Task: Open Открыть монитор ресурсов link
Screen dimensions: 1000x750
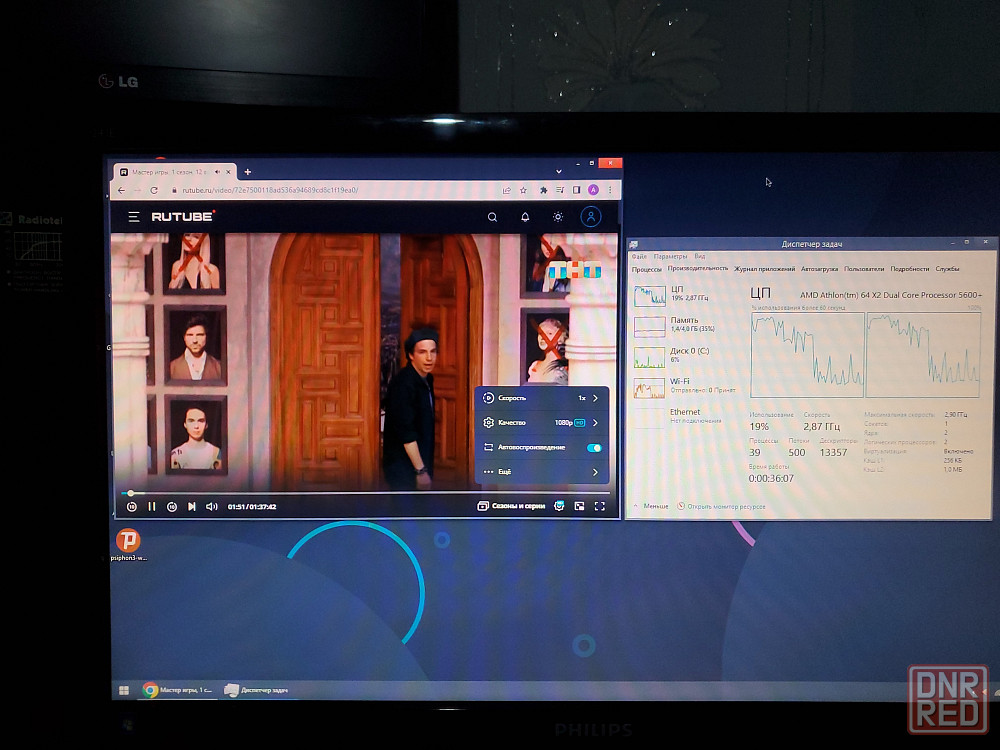Action: pyautogui.click(x=721, y=506)
